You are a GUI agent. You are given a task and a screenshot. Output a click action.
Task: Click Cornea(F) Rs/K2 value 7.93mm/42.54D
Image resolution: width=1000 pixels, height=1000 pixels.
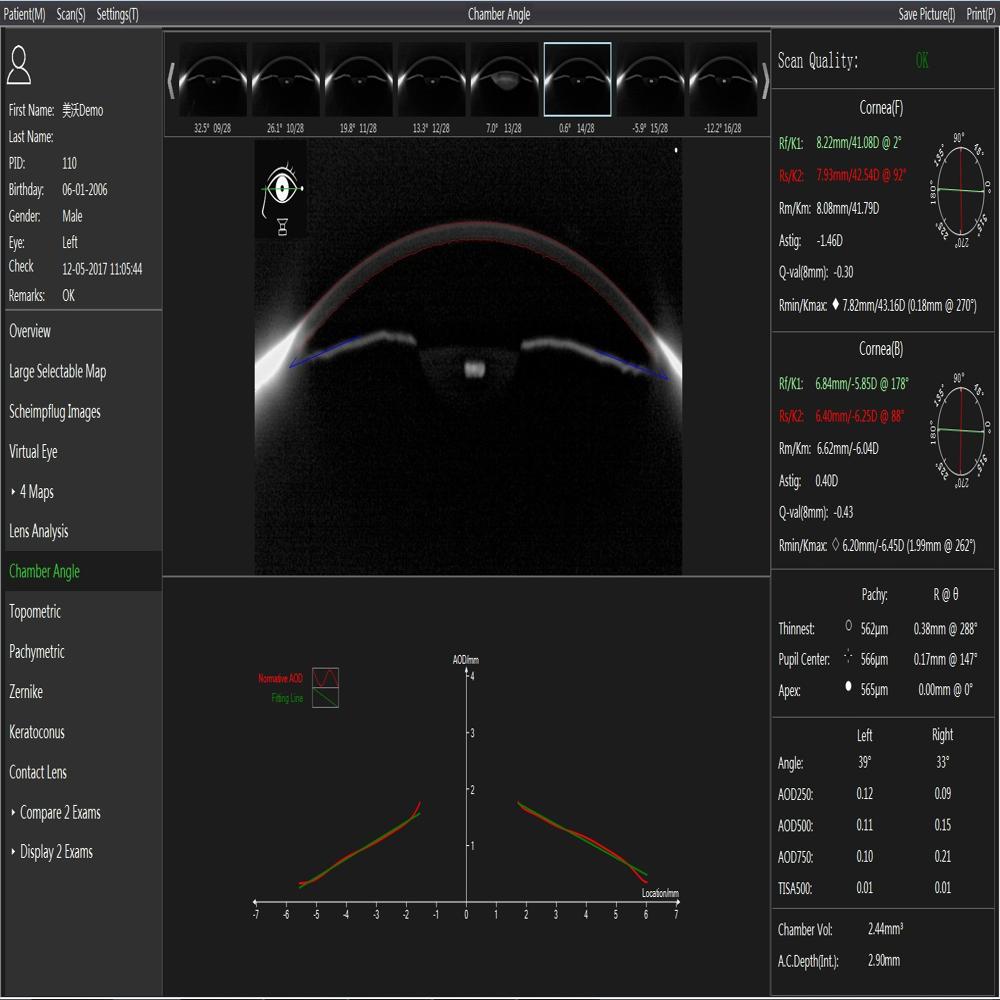861,175
